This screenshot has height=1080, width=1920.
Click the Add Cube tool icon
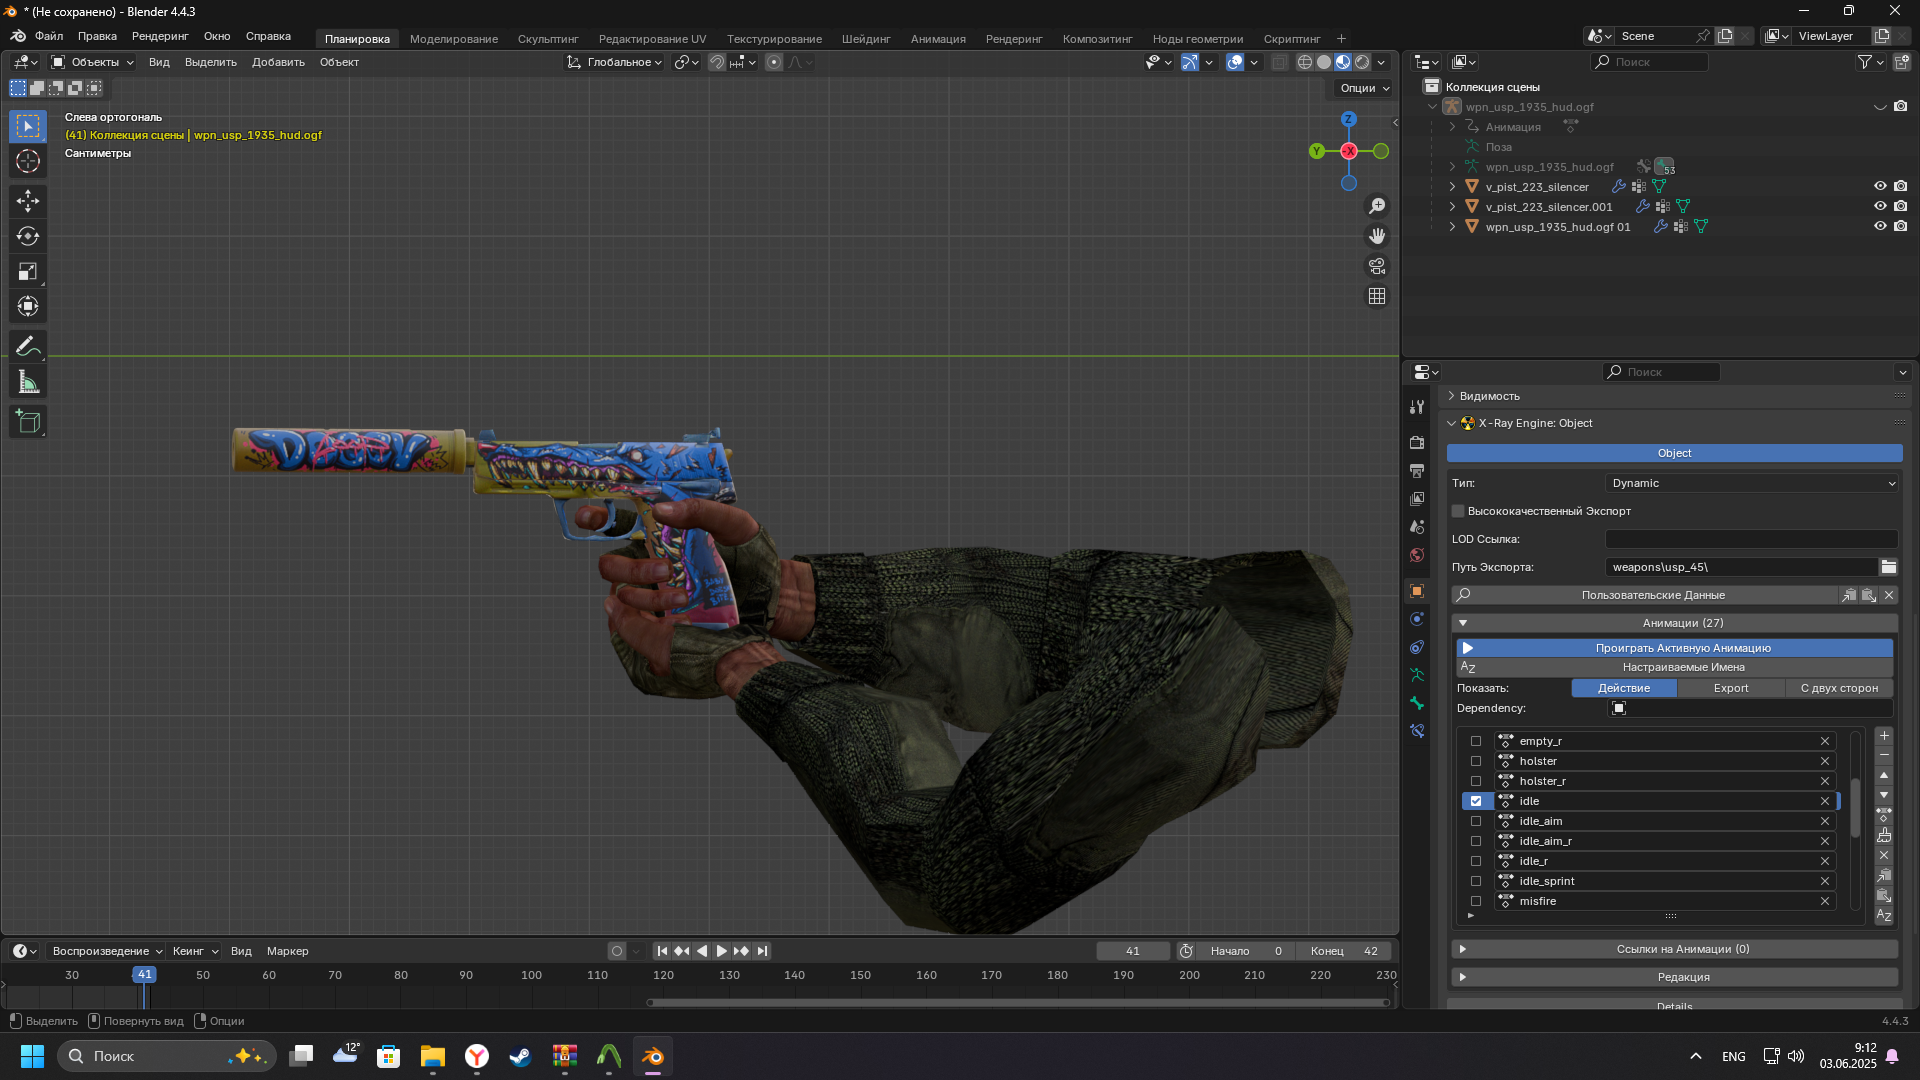pos(28,422)
